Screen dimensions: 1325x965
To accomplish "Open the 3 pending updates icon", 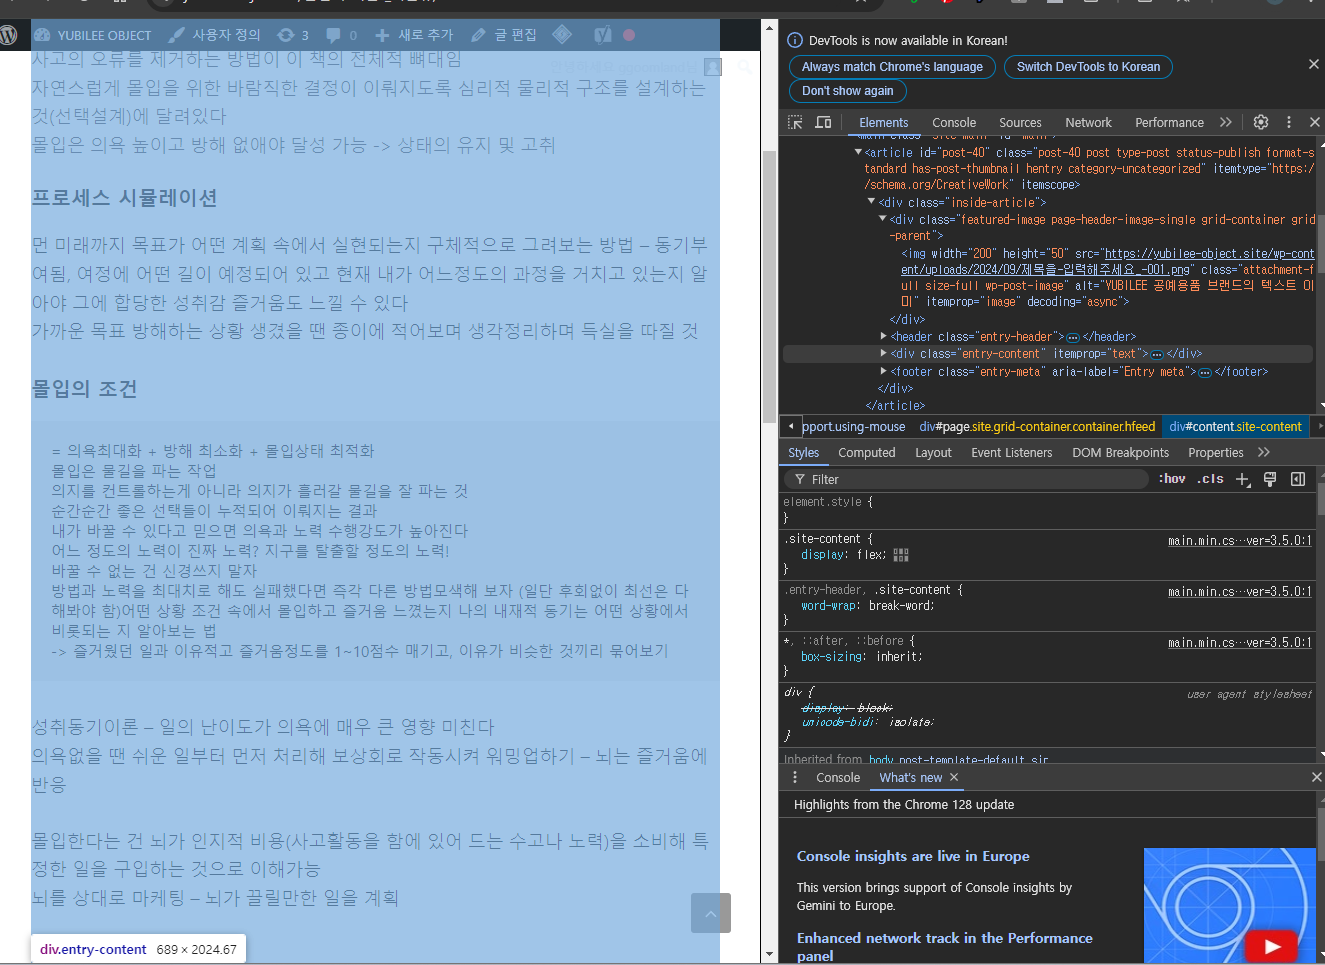I will [x=293, y=35].
